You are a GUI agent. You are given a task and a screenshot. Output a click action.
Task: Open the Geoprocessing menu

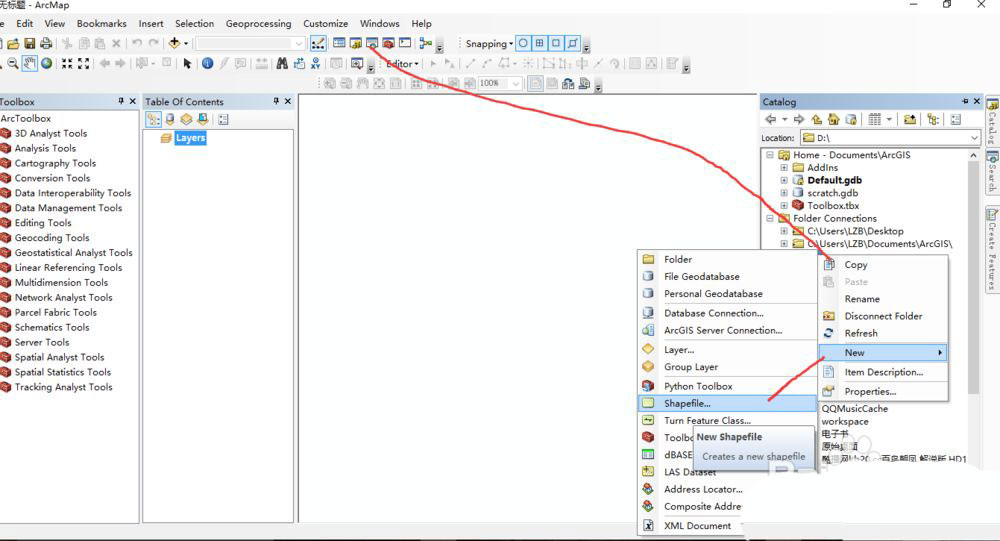(258, 24)
